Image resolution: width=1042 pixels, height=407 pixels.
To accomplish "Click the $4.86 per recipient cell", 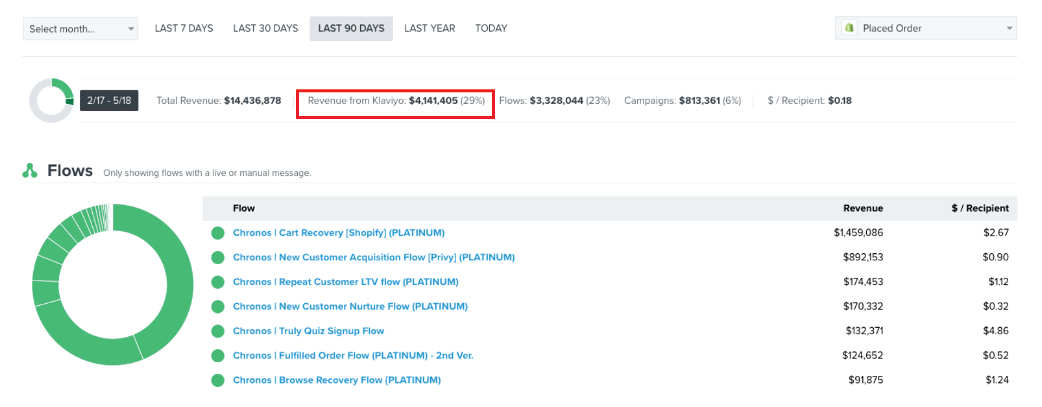I will [997, 331].
